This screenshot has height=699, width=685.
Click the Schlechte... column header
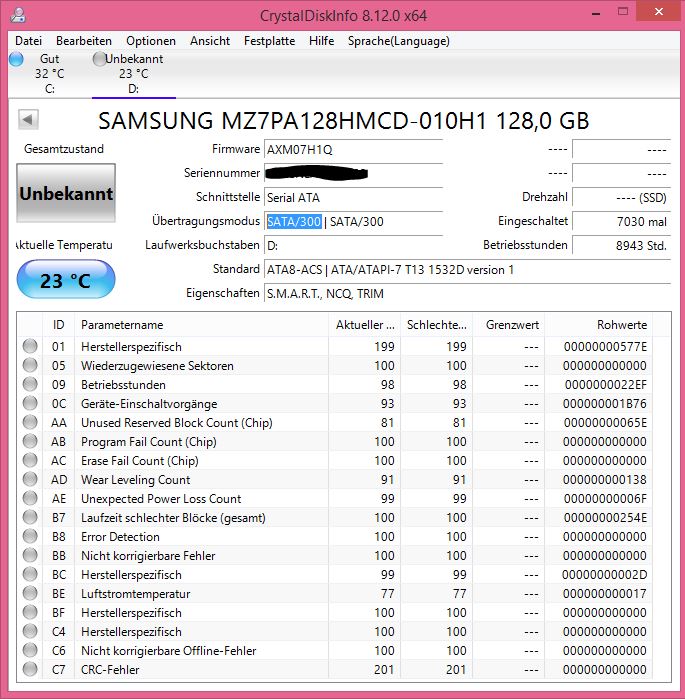[437, 325]
